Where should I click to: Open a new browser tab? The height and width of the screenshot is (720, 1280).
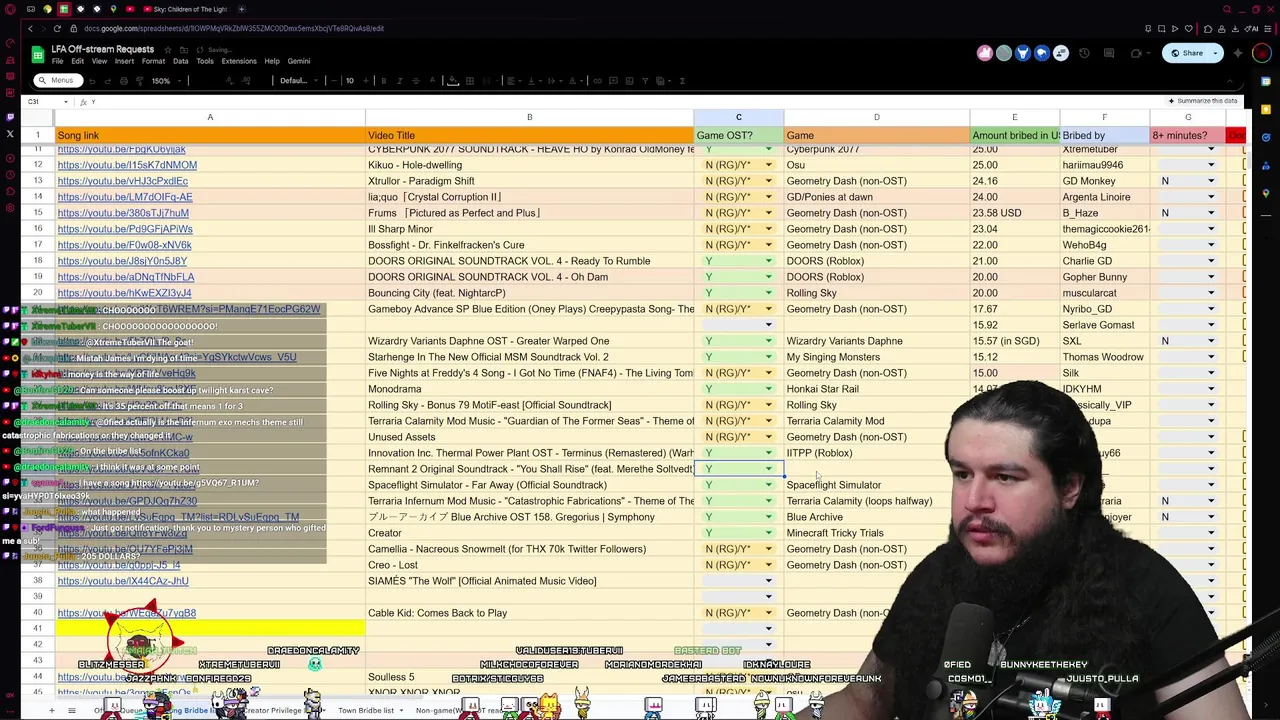click(241, 9)
